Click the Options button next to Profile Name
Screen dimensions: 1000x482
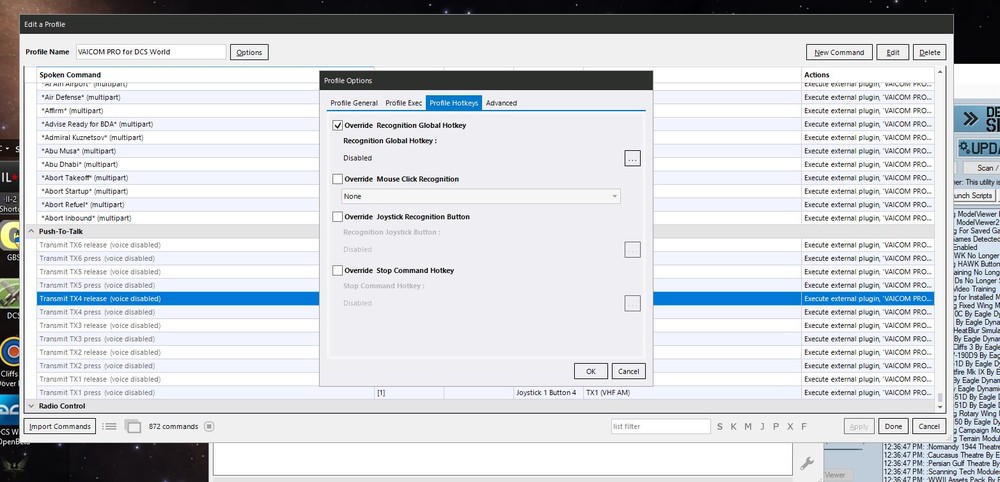click(249, 52)
